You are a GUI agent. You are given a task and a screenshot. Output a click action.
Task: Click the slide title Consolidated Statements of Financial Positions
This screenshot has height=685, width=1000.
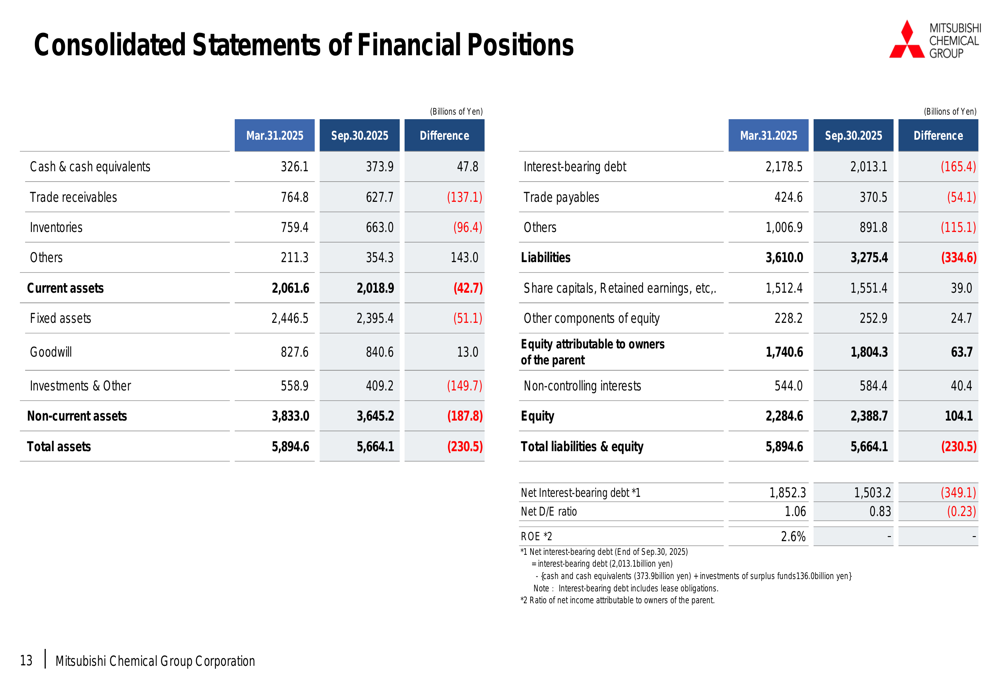304,45
